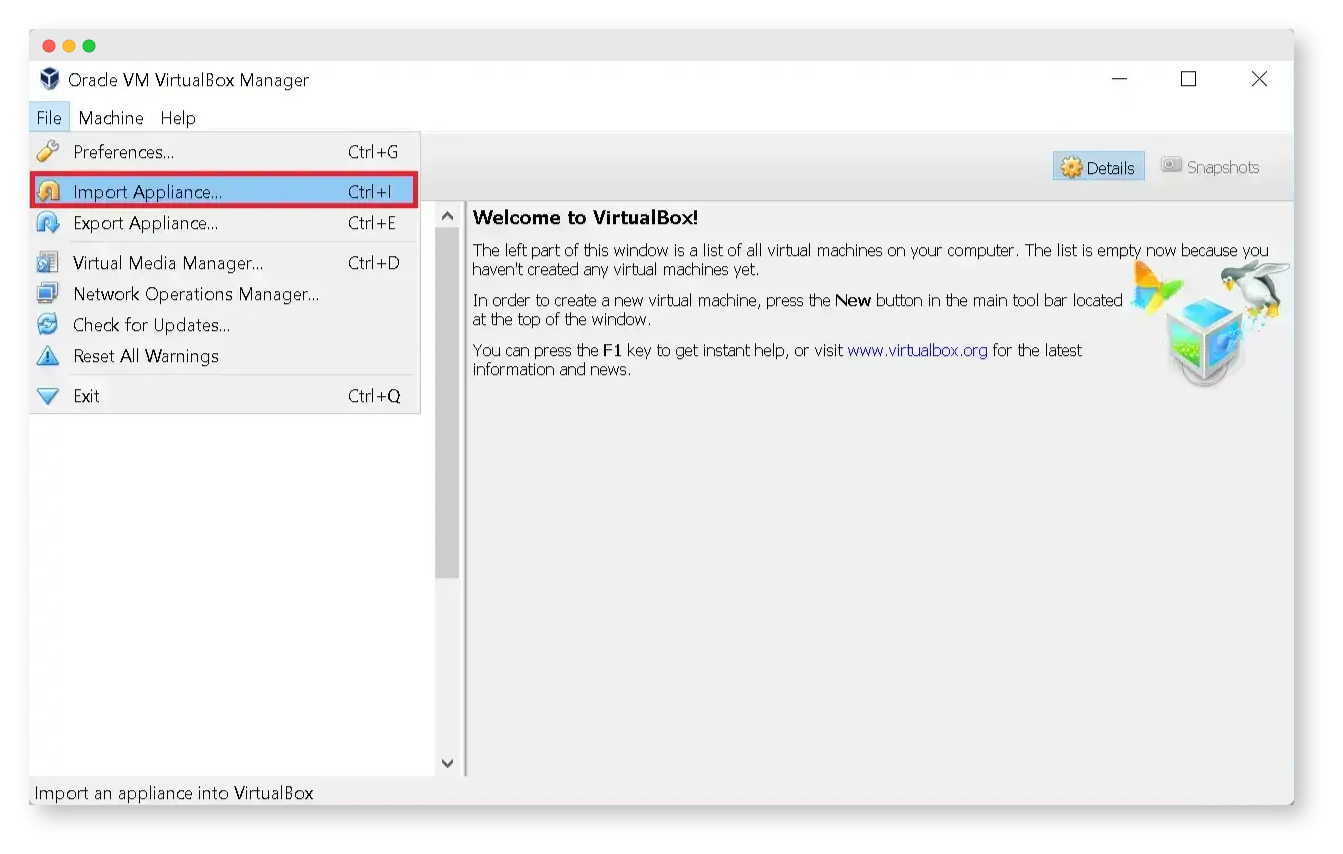Switch to the Details view button
This screenshot has width=1343, height=854.
tap(1098, 168)
